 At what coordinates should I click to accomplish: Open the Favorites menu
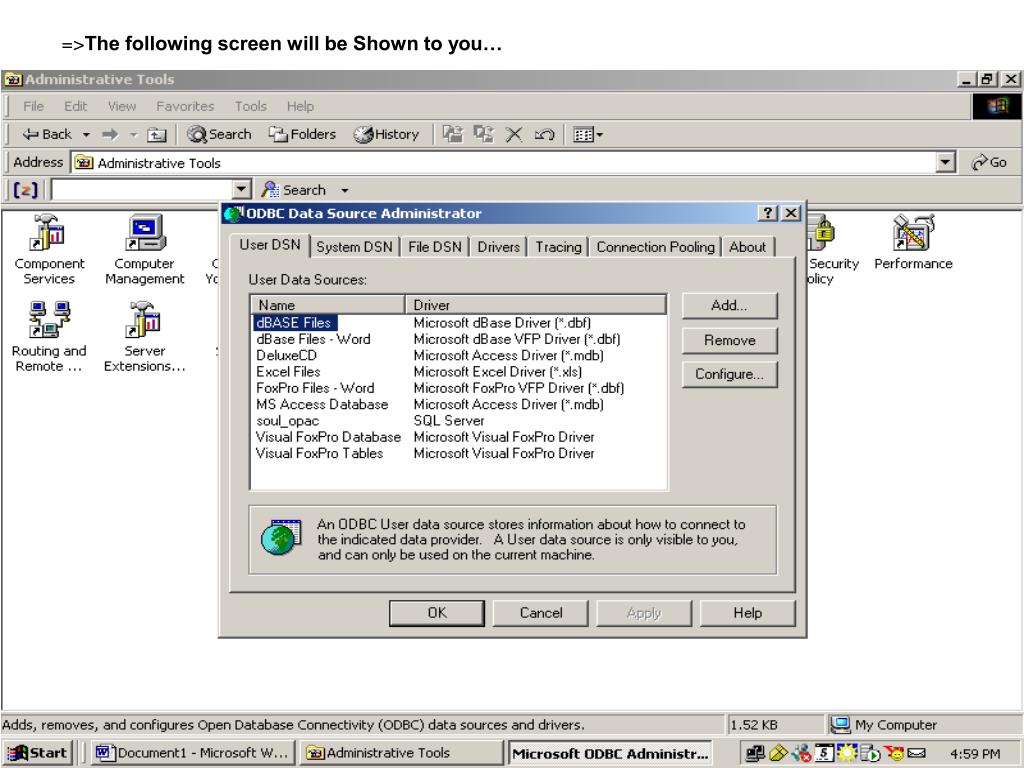(x=185, y=106)
